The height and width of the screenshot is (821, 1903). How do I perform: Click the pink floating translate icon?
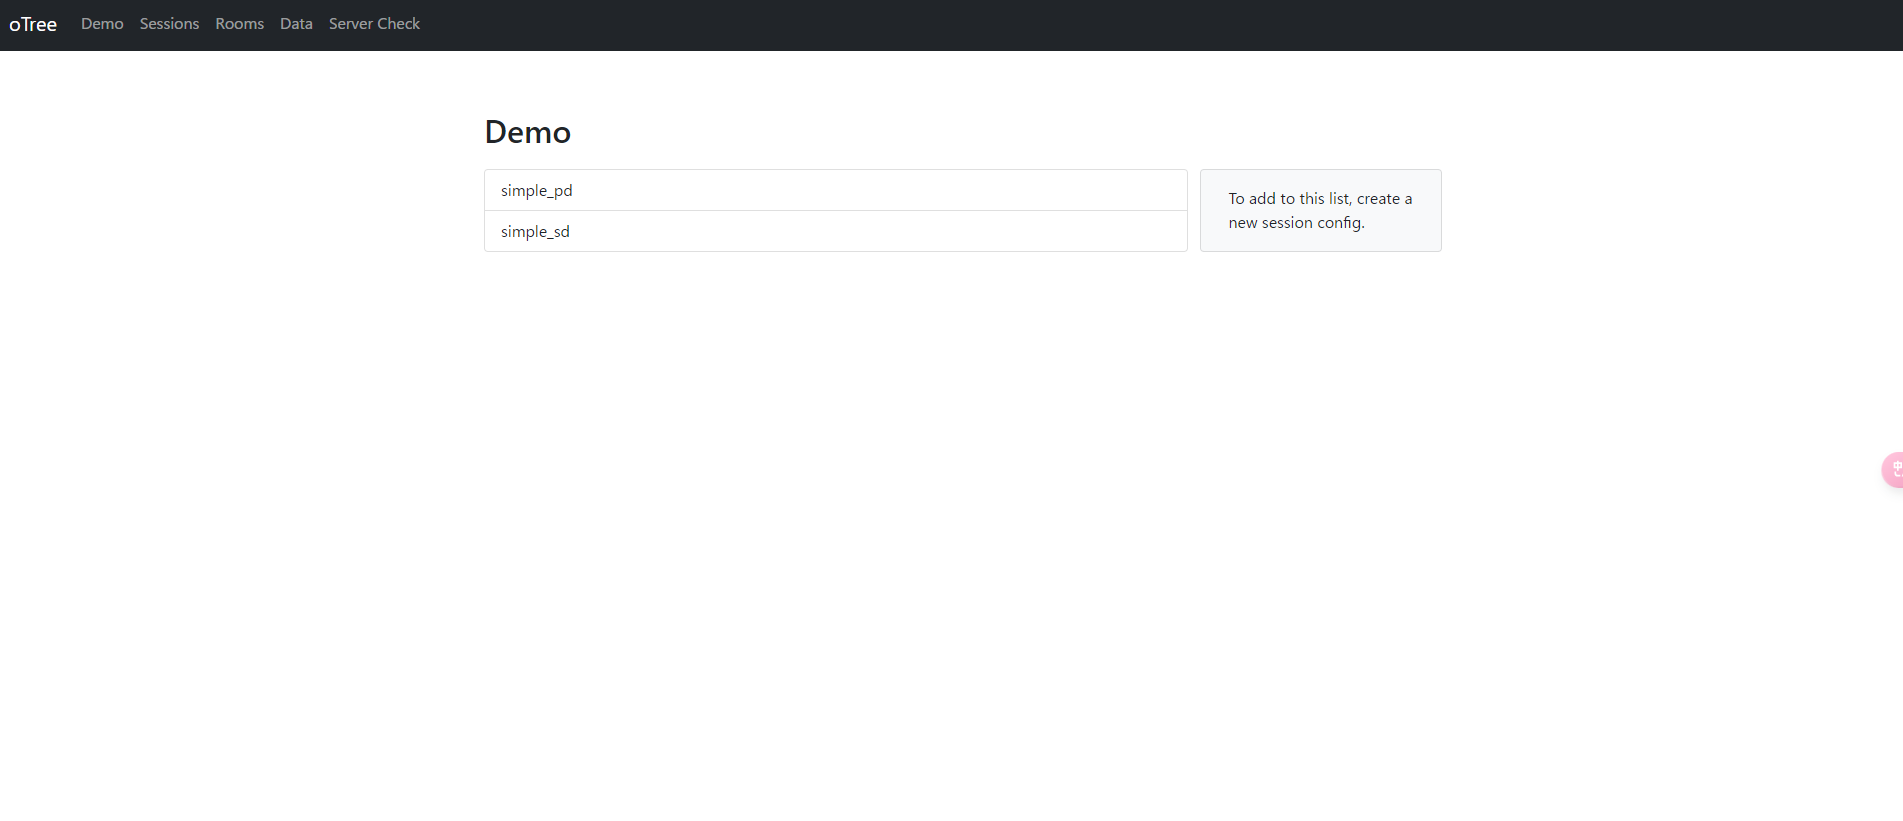pyautogui.click(x=1893, y=469)
